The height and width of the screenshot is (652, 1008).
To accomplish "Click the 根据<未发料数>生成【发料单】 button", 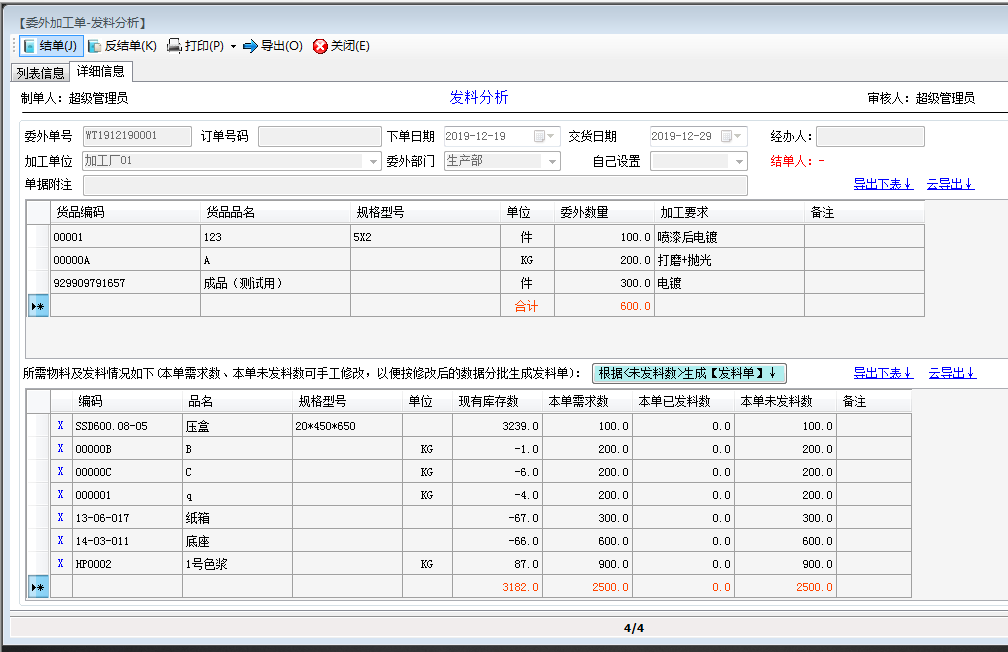I will (689, 373).
